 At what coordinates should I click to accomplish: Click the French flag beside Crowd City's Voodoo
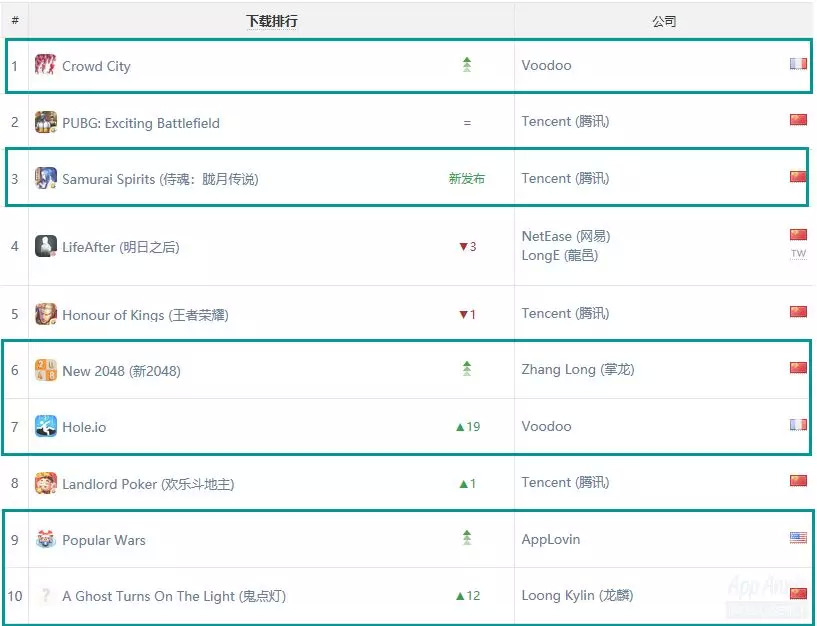[798, 64]
